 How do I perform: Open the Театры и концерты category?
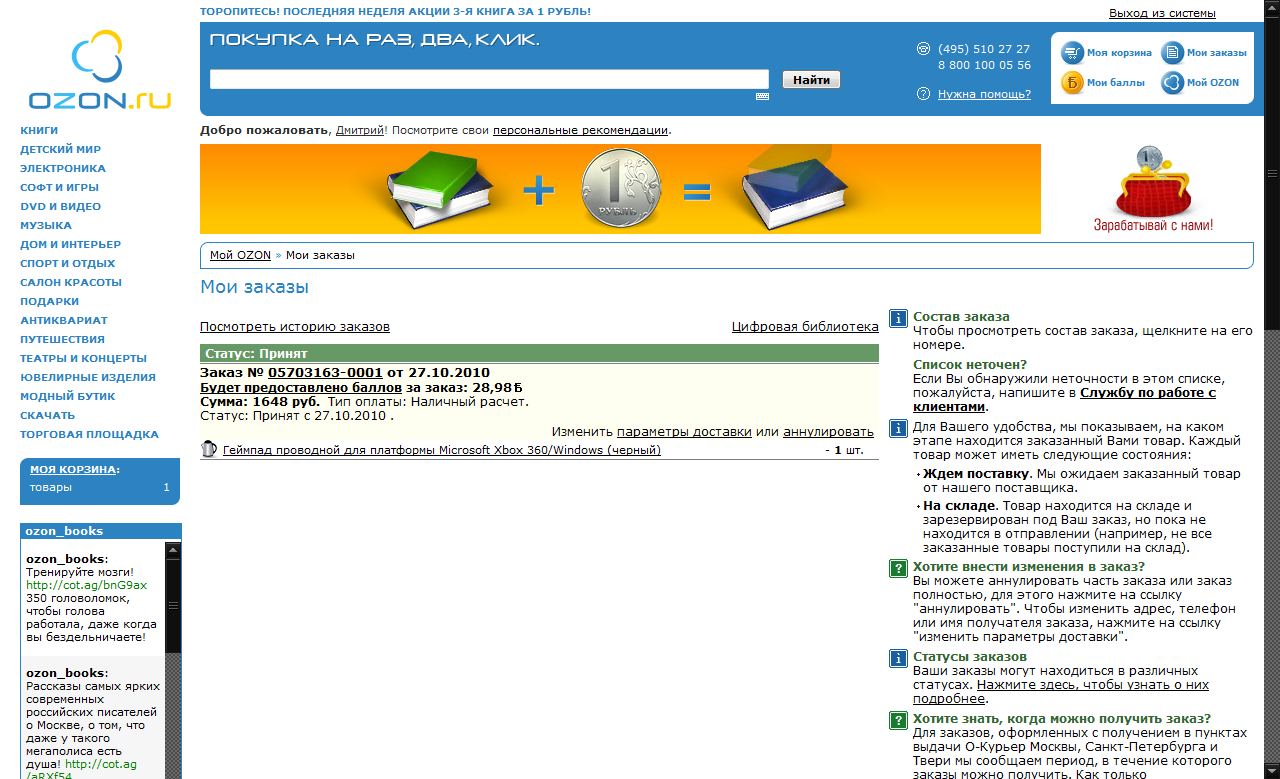(x=83, y=358)
